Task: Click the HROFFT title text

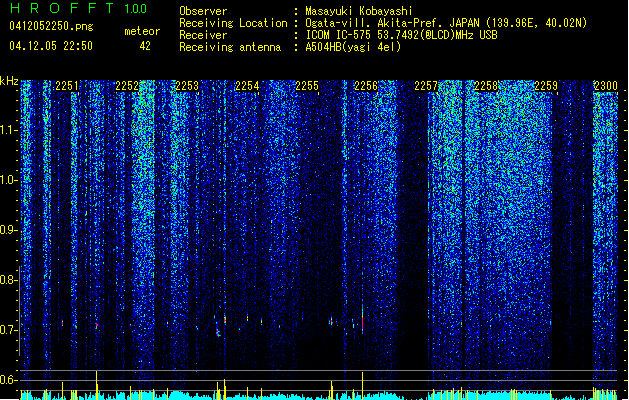Action: (x=62, y=8)
